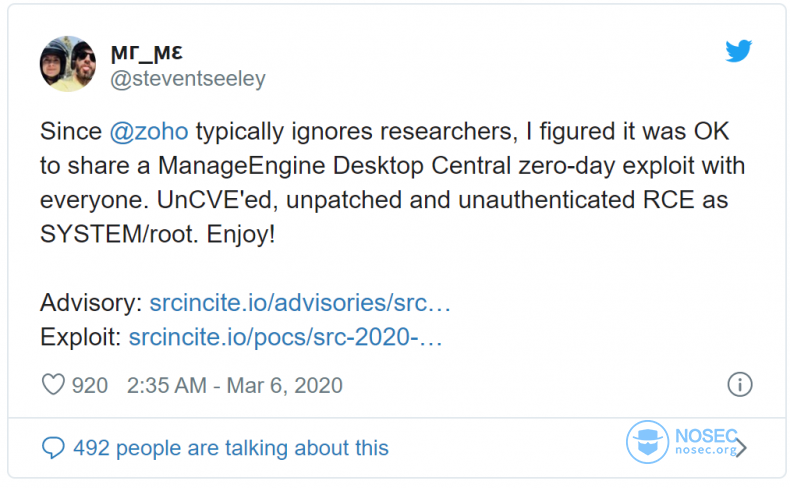This screenshot has width=790, height=488.
Task: Click the Advisory: label
Action: pos(91,303)
